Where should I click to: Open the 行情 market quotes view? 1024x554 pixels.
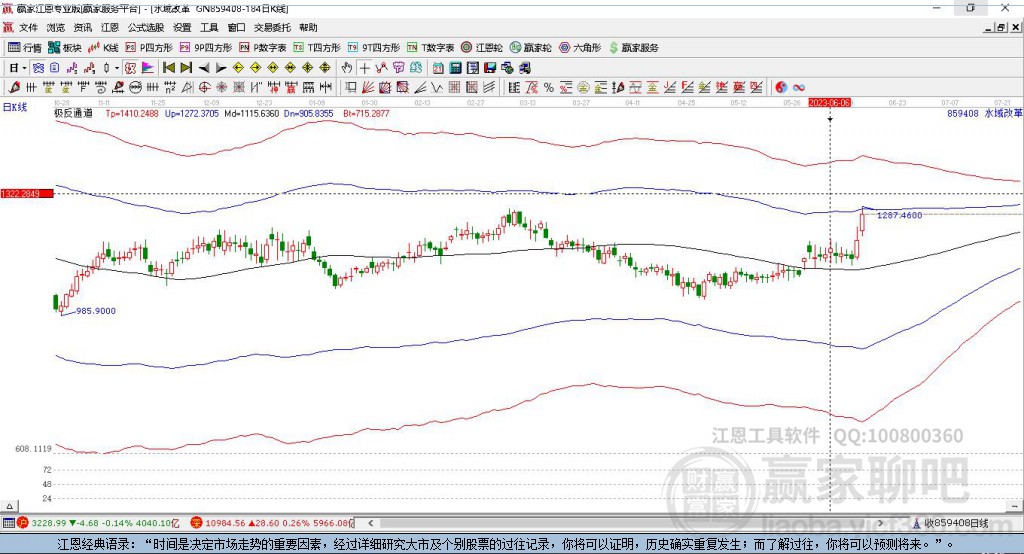pos(24,48)
